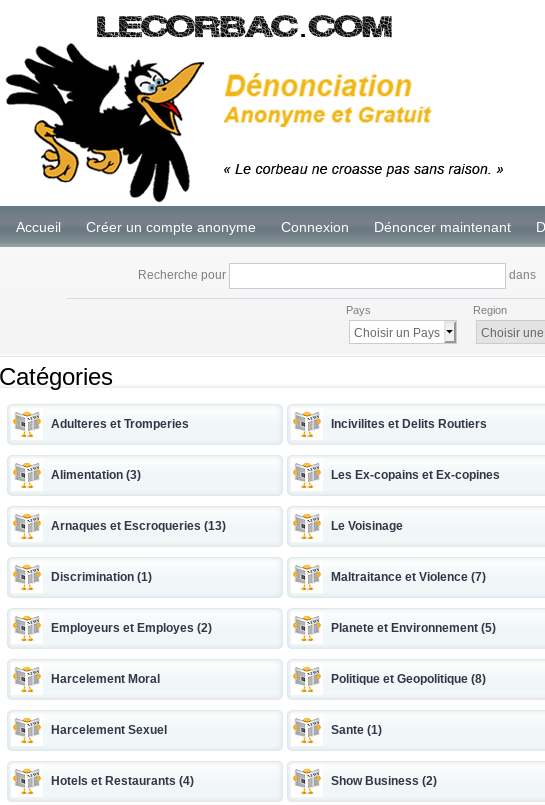
Task: Click the newspaper icon beside Les Ex-copains et Ex-copines
Action: tap(307, 475)
